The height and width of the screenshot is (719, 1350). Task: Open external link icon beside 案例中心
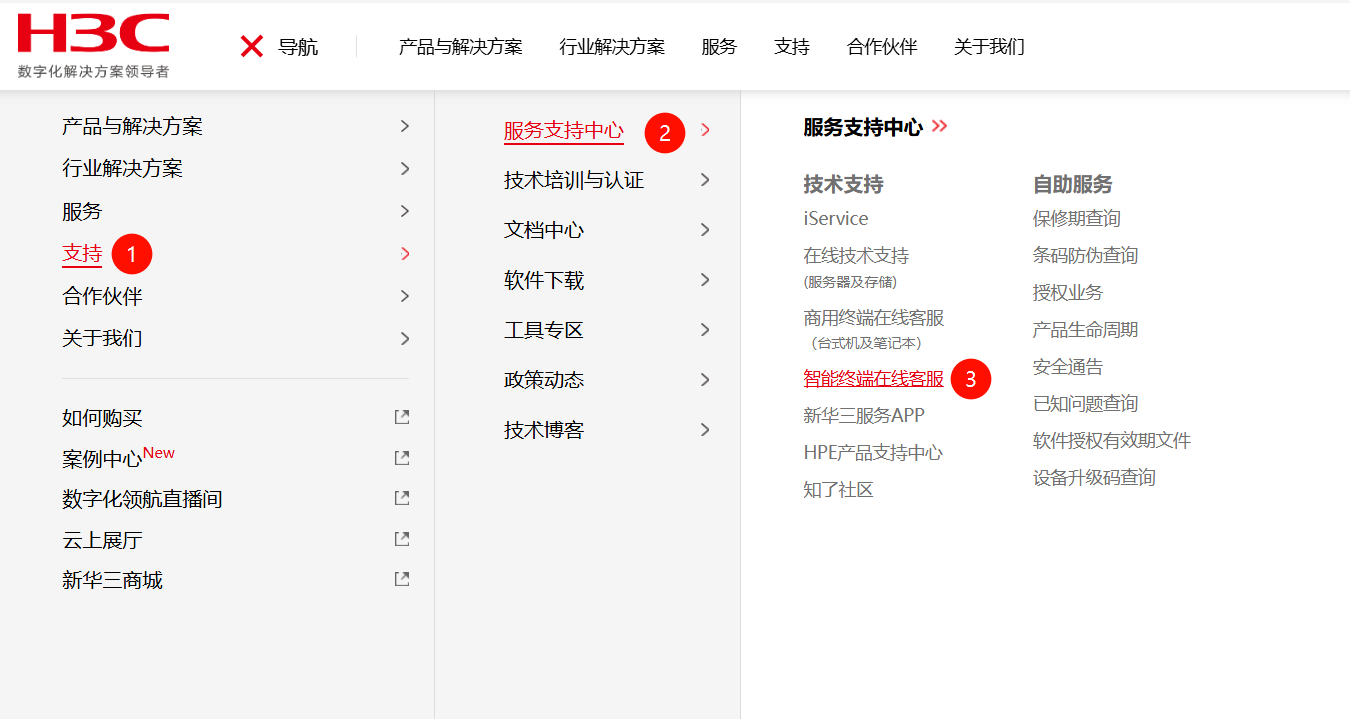tap(402, 458)
